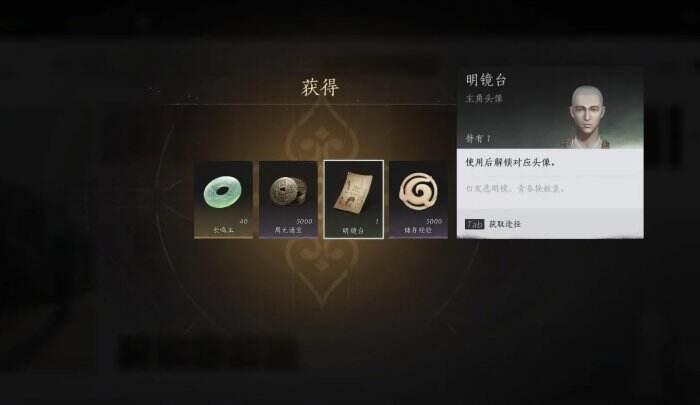This screenshot has height=405, width=700.
Task: Click the ornament above the reward row
Action: point(321,134)
